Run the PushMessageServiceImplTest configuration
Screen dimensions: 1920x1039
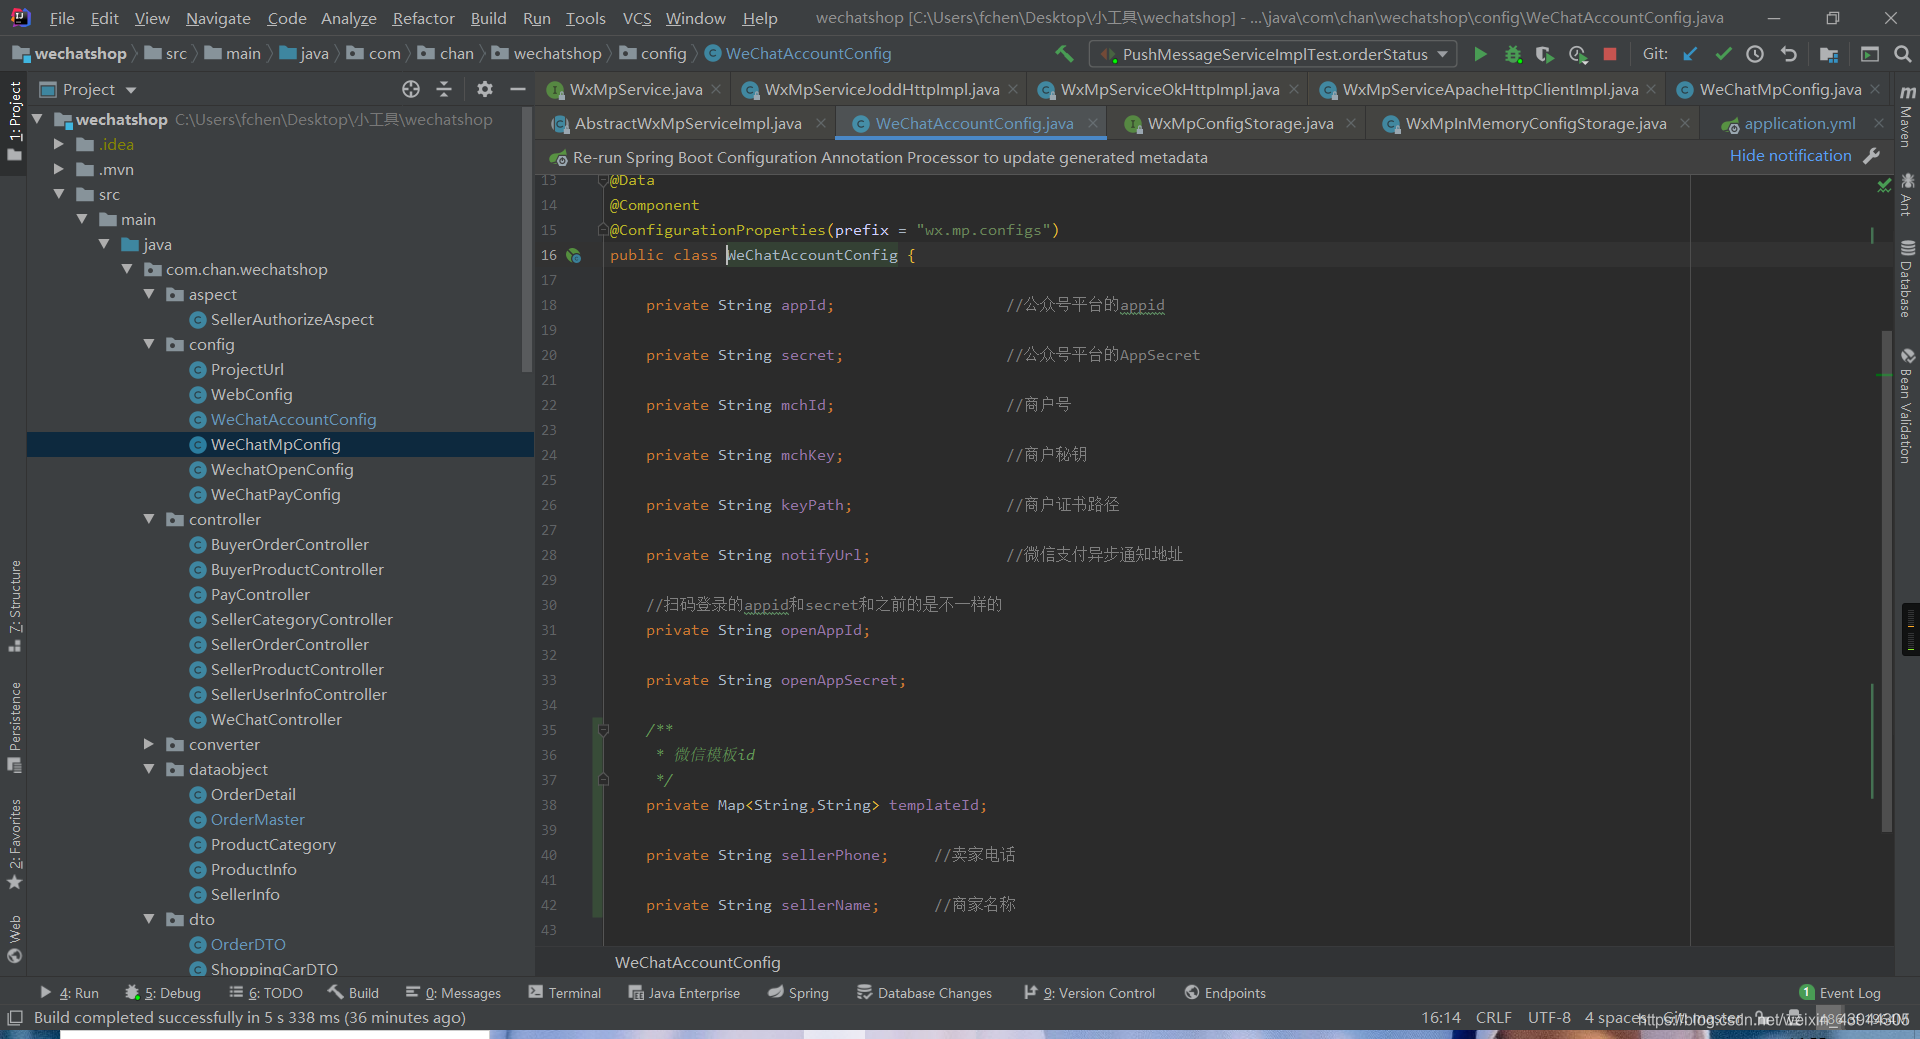(x=1480, y=54)
